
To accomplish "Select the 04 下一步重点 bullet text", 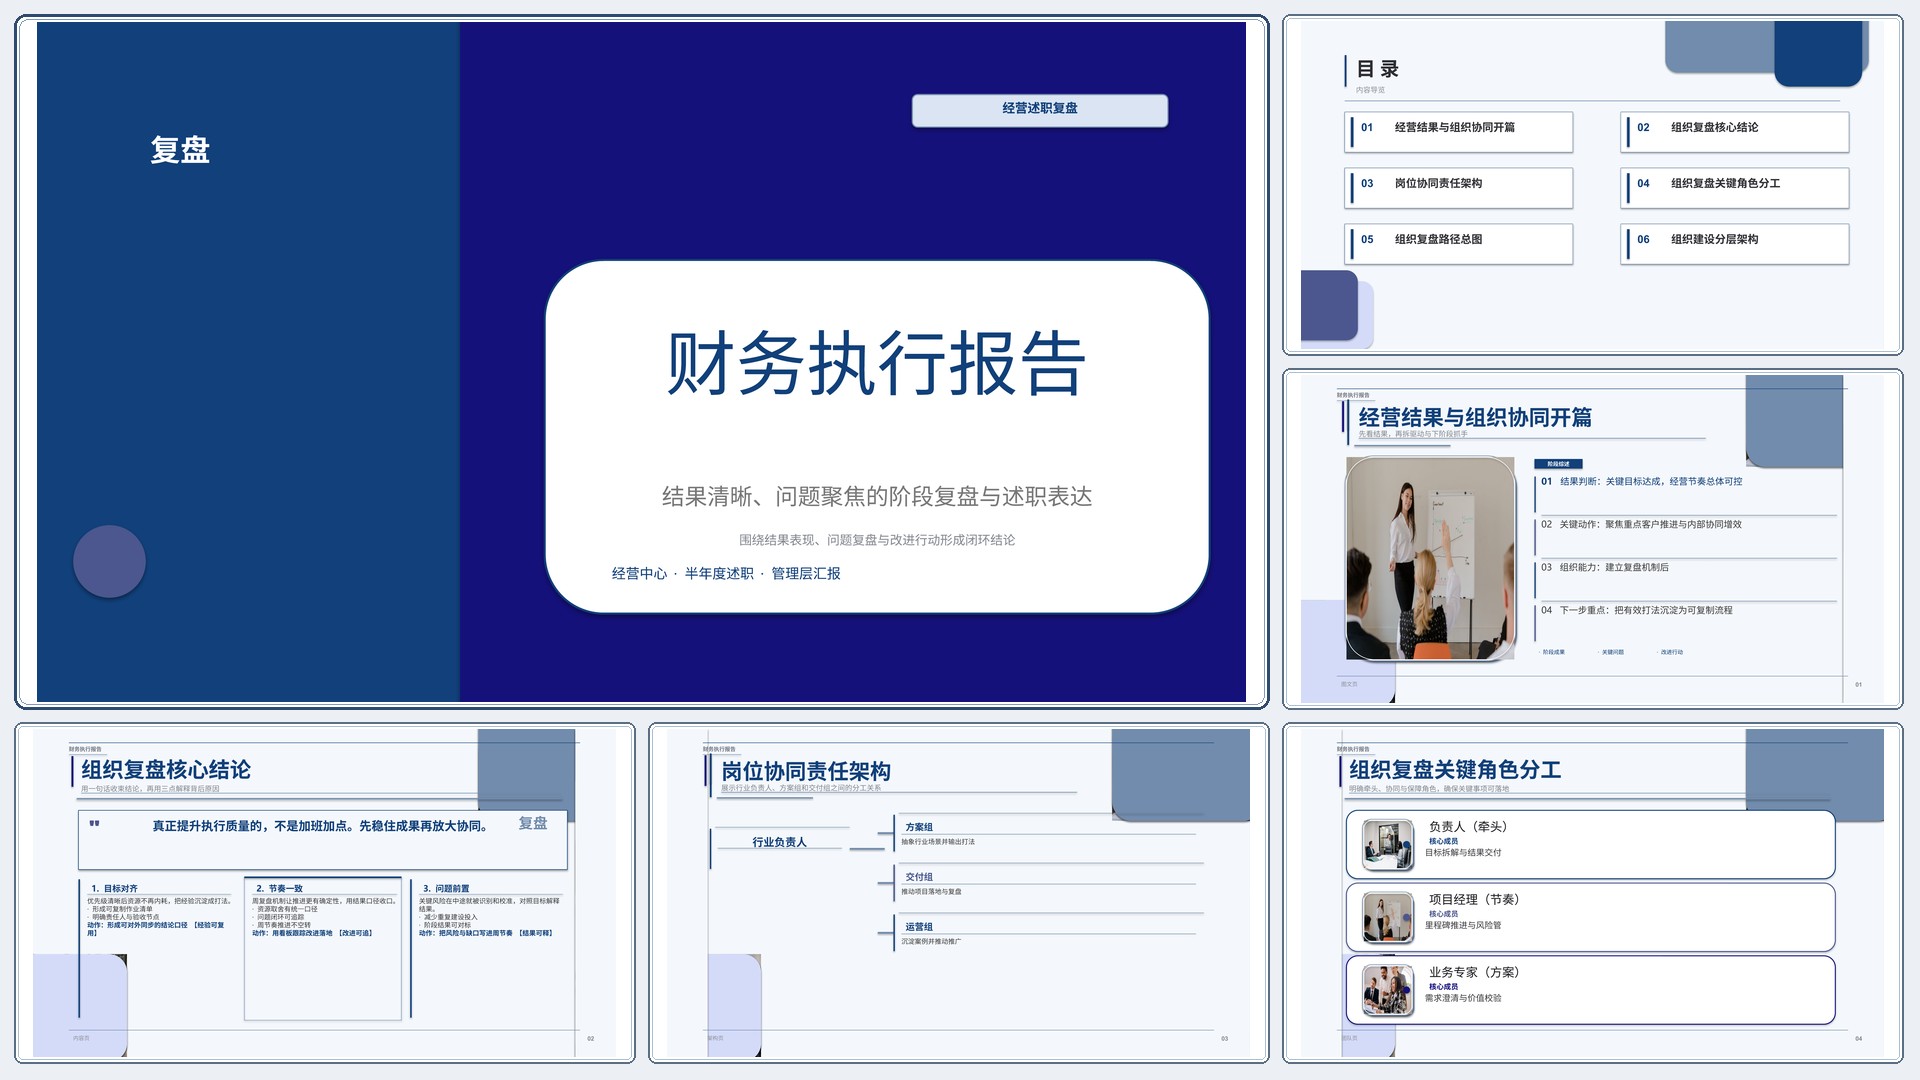I will pyautogui.click(x=1637, y=610).
